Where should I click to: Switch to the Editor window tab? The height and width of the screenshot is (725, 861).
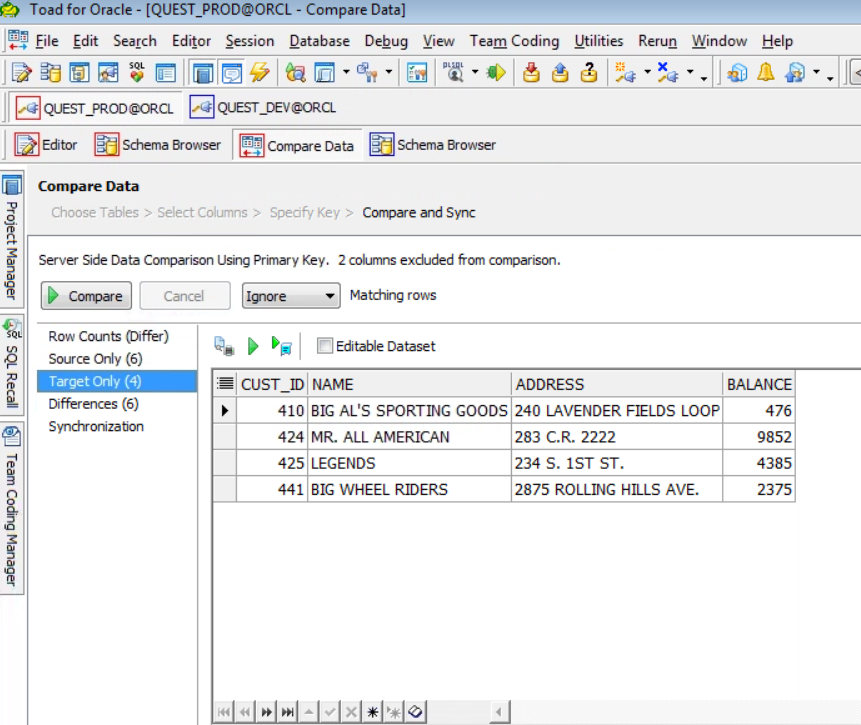click(46, 145)
